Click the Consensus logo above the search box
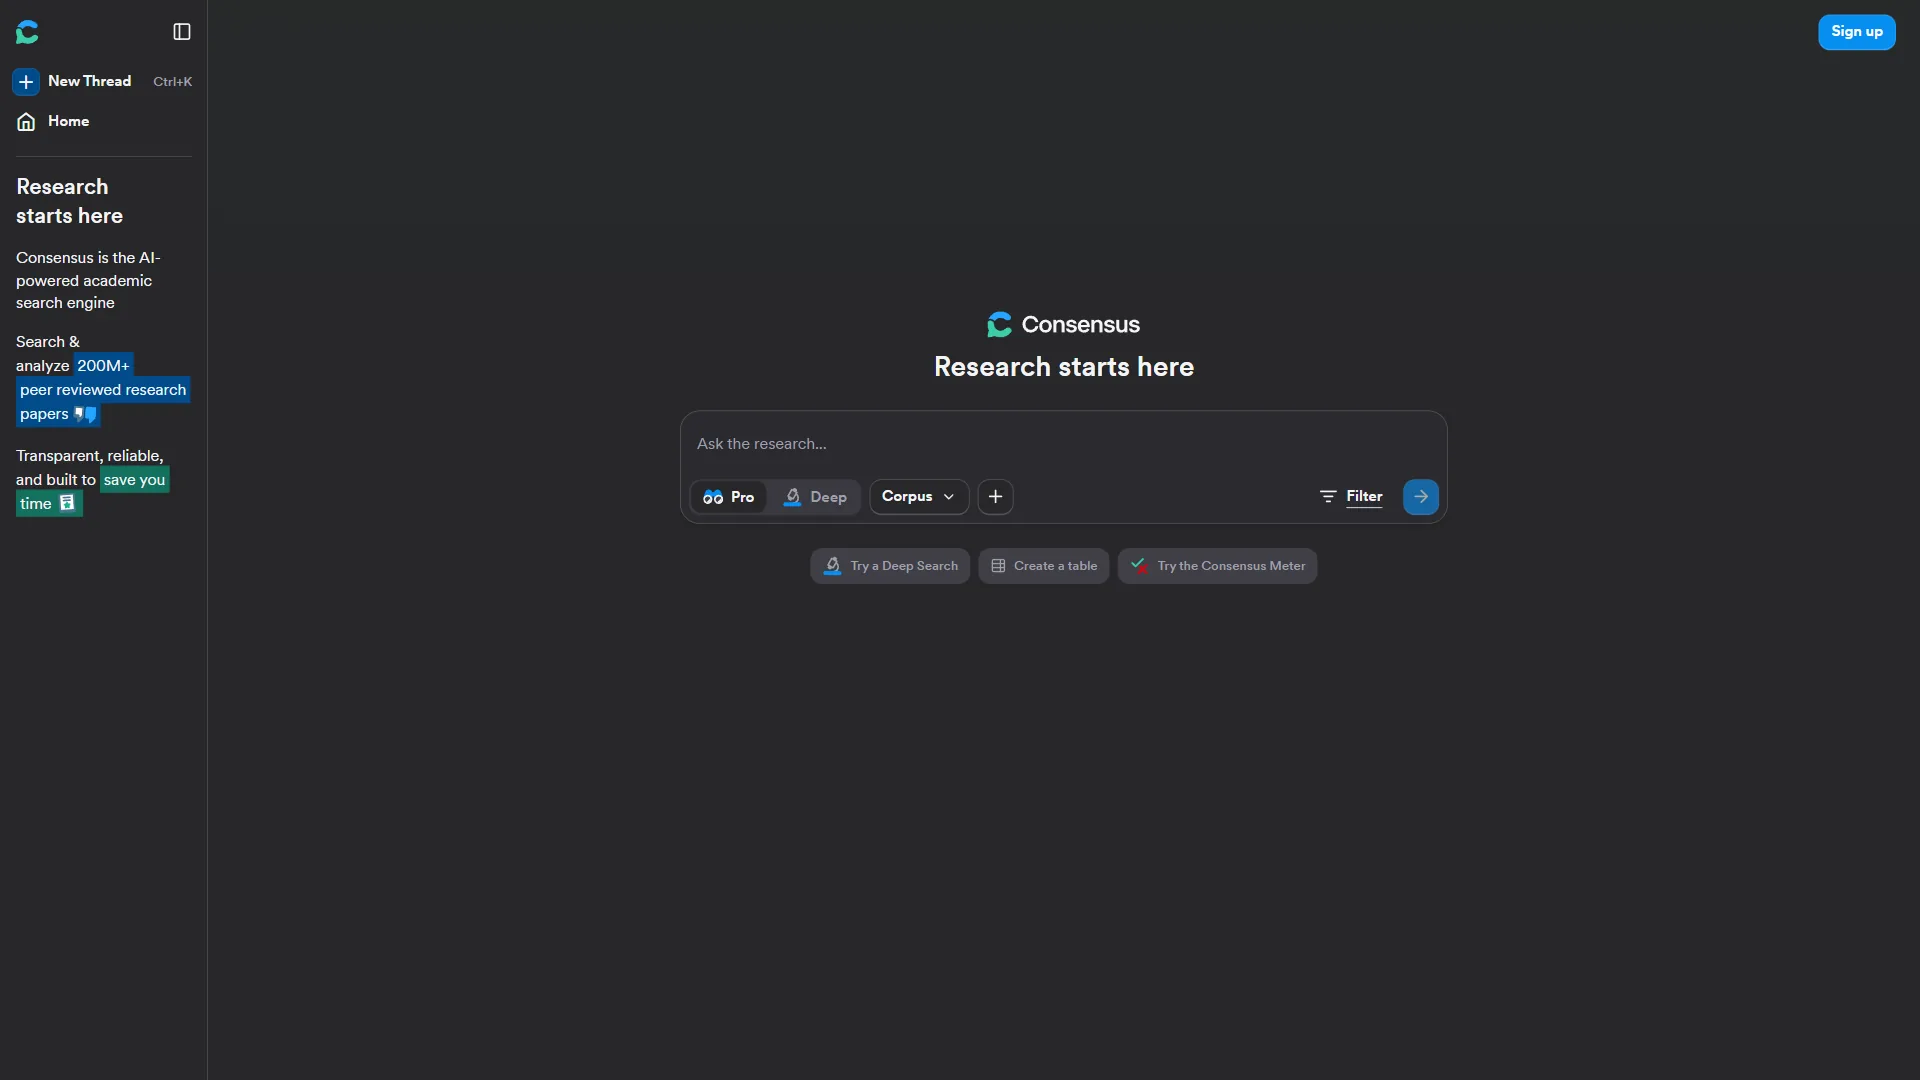 click(1063, 324)
